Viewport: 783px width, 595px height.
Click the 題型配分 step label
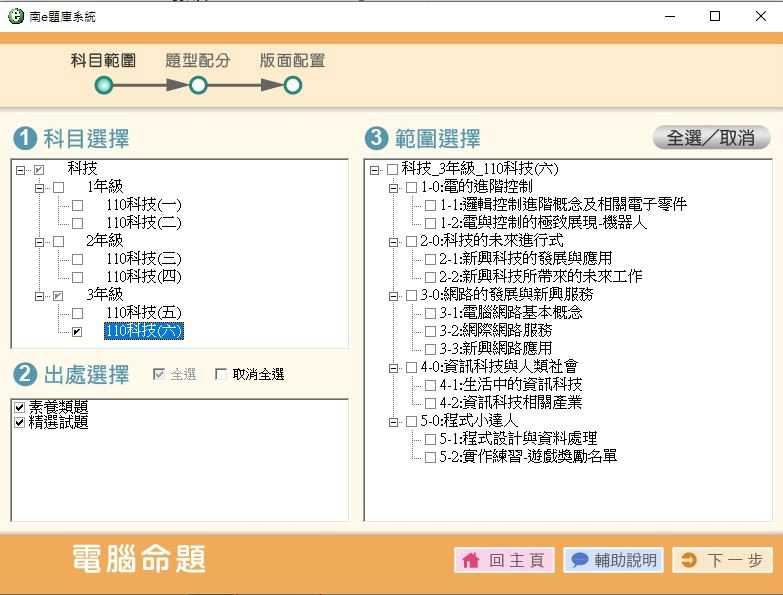point(198,60)
